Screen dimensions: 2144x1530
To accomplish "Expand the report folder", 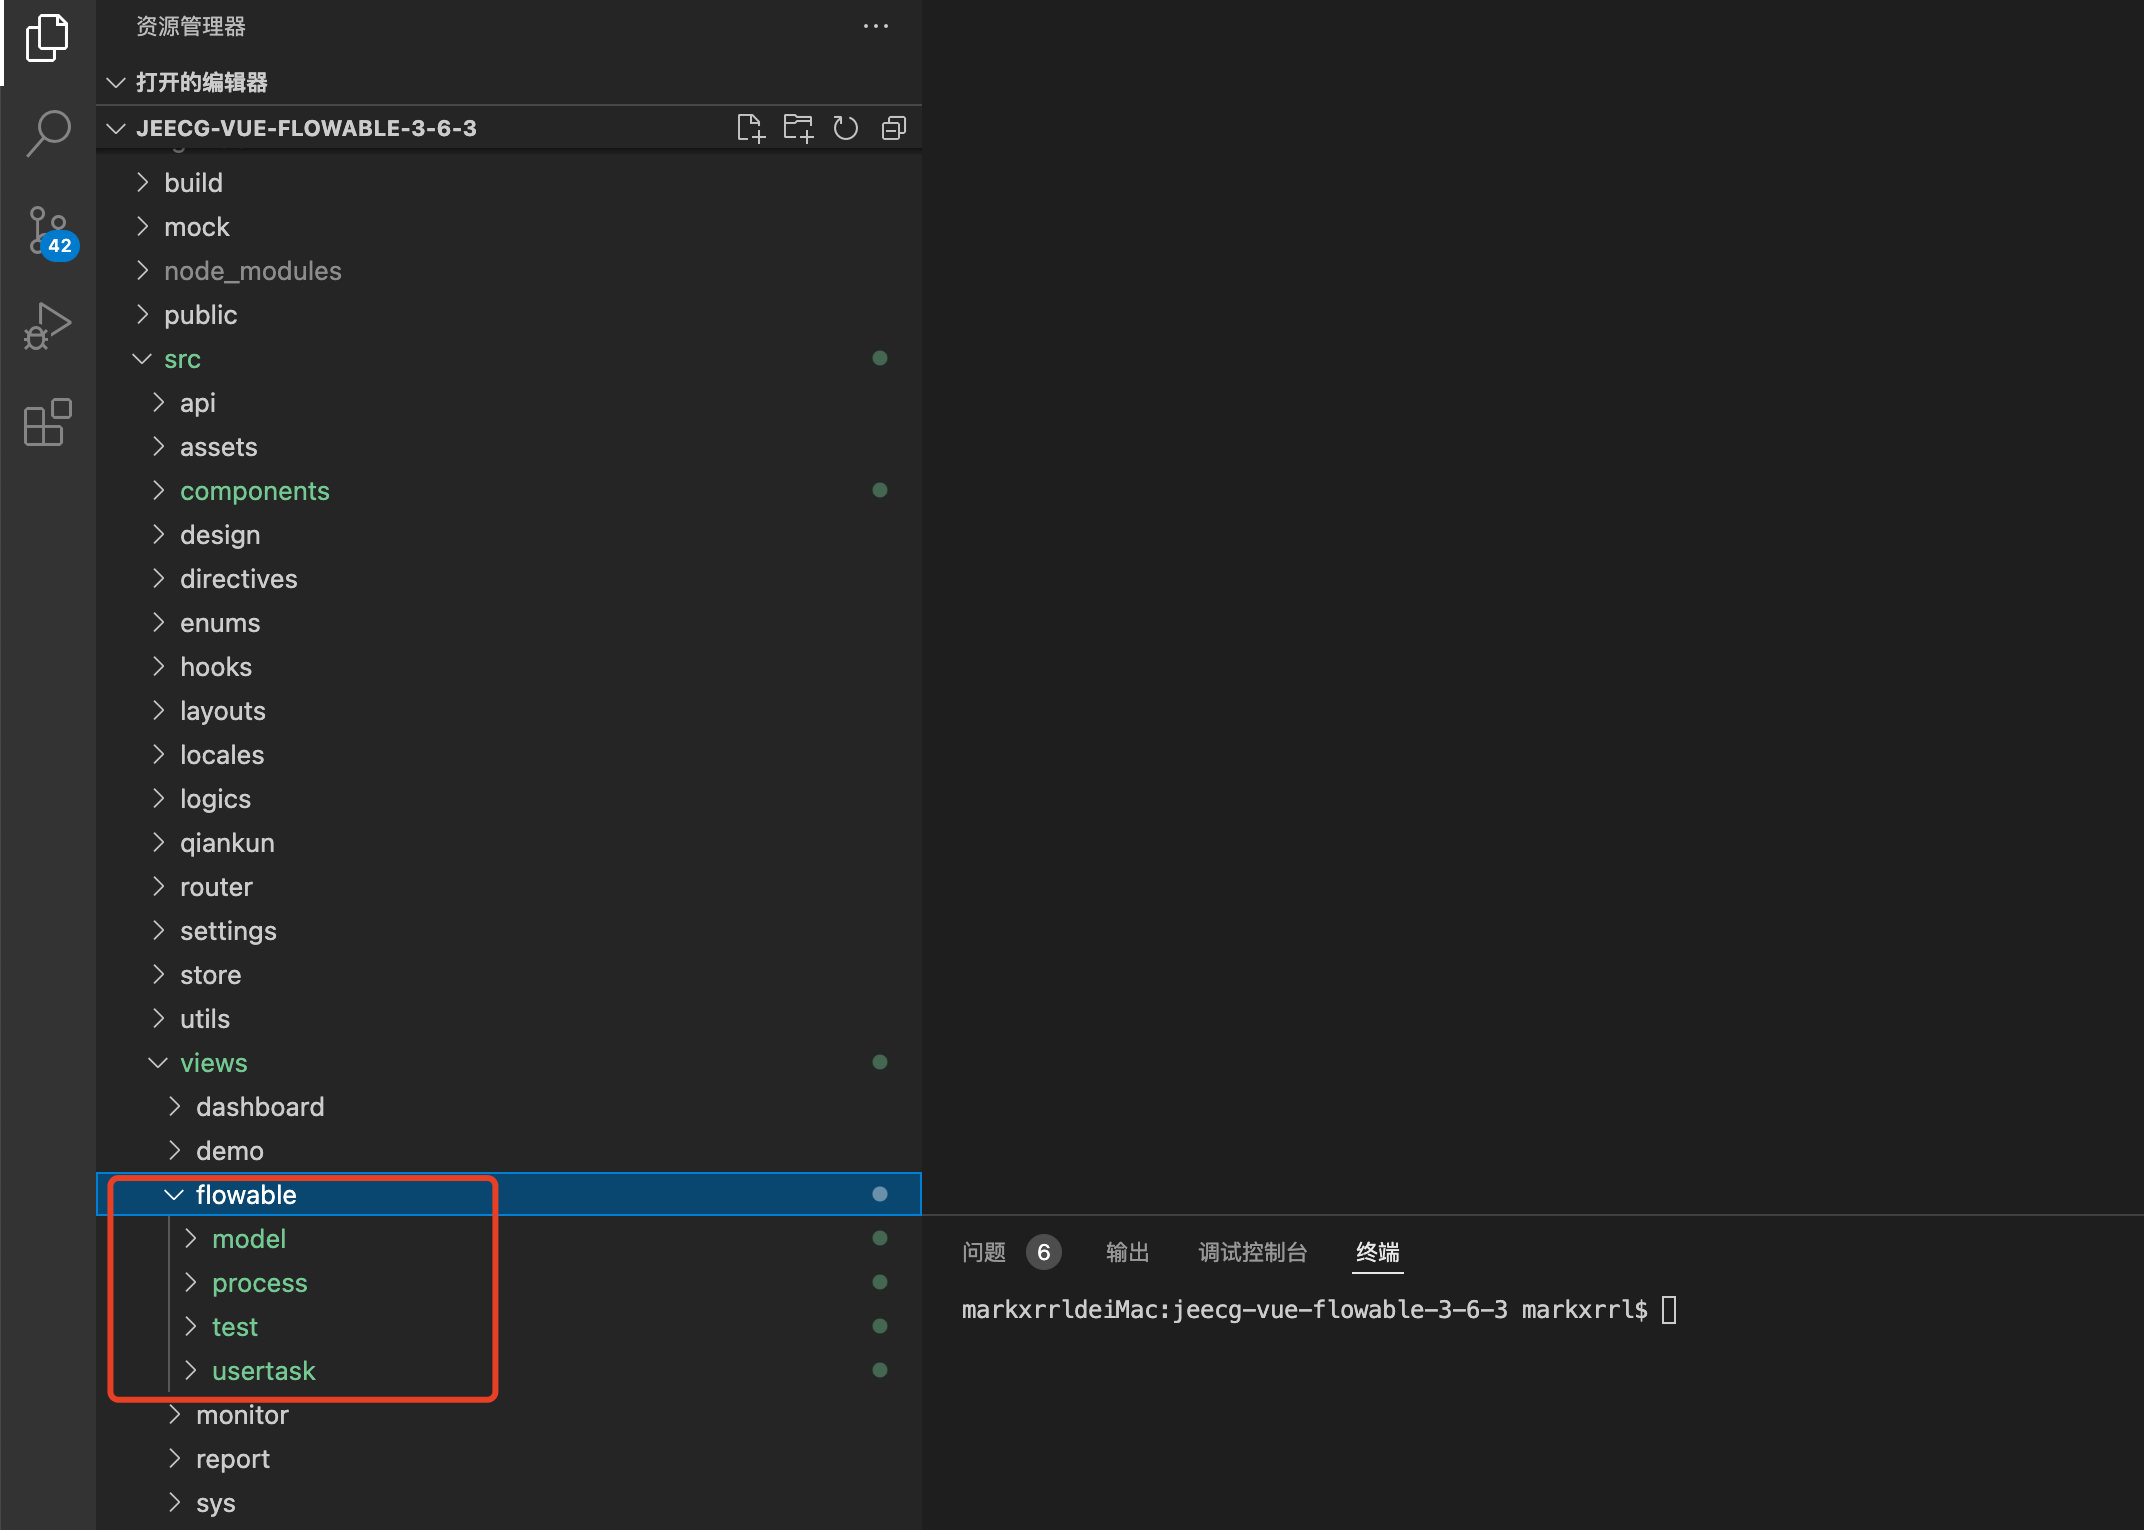I will point(508,1459).
